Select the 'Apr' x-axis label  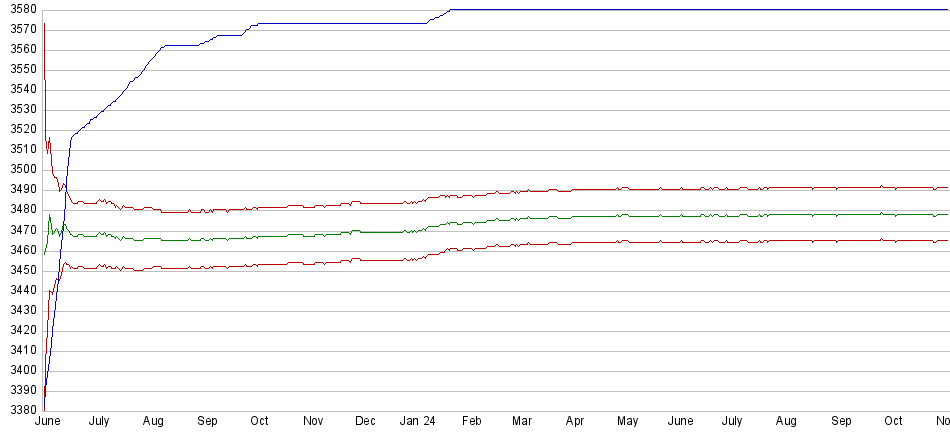[x=575, y=421]
